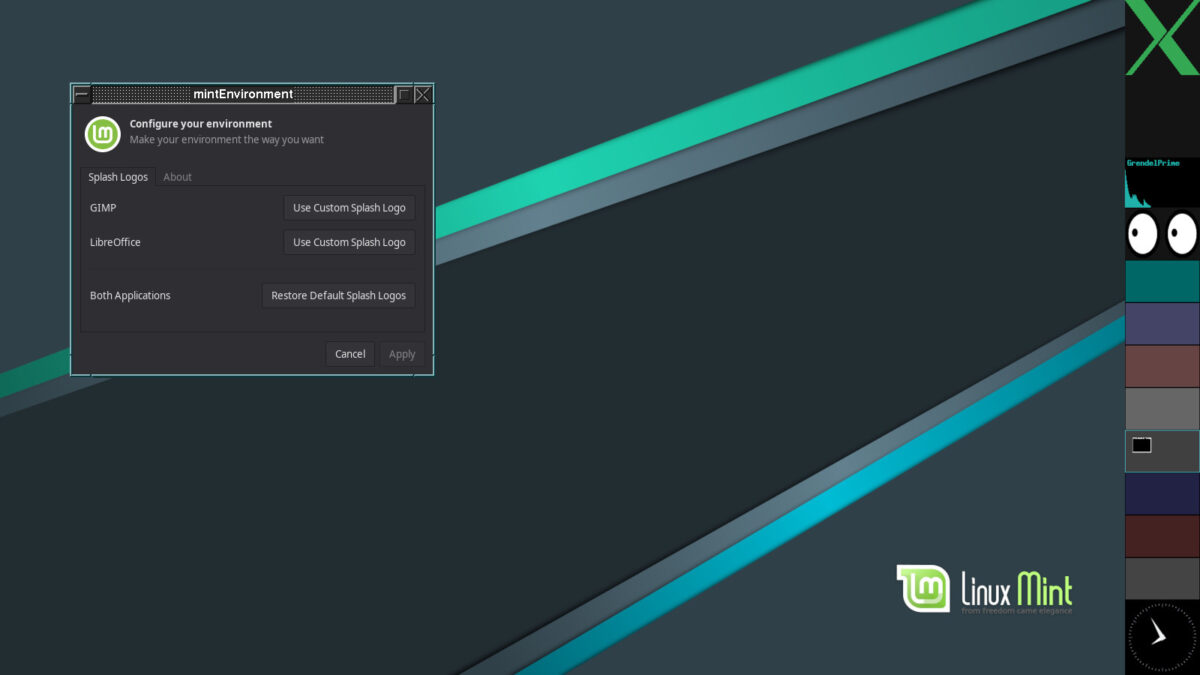Click the small window icon in the sidebar panel
This screenshot has height=675, width=1200.
click(1142, 445)
